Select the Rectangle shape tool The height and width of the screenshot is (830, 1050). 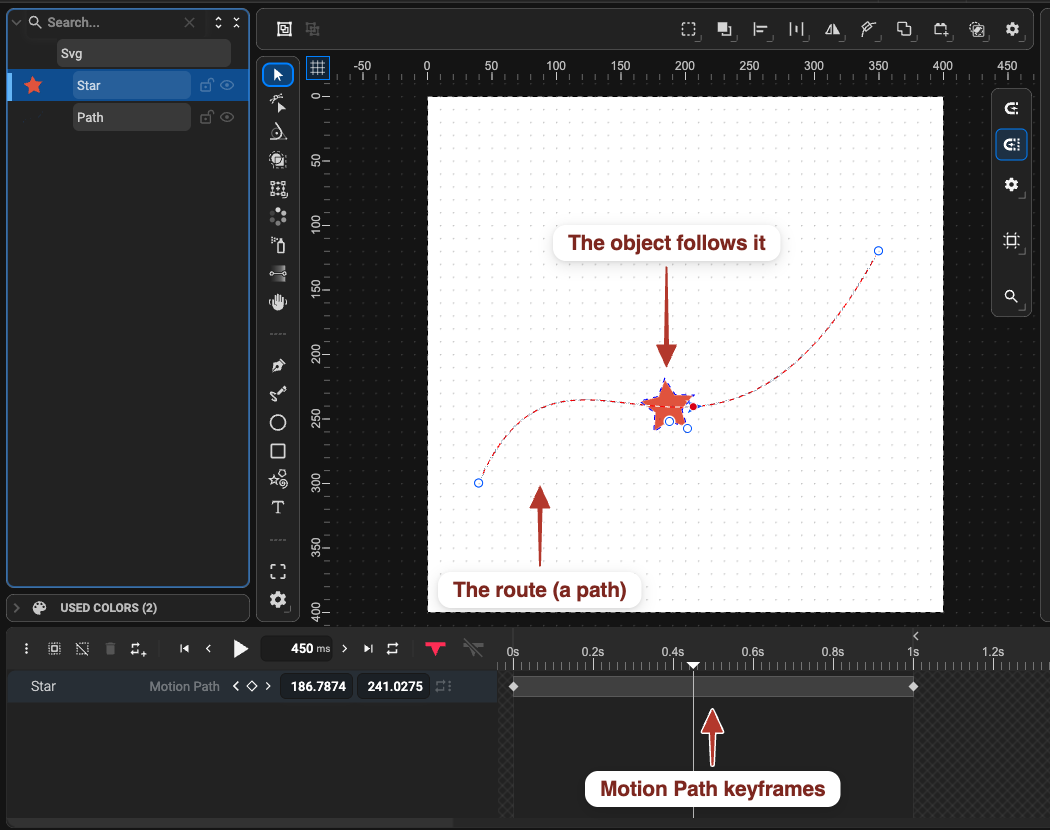pyautogui.click(x=278, y=451)
